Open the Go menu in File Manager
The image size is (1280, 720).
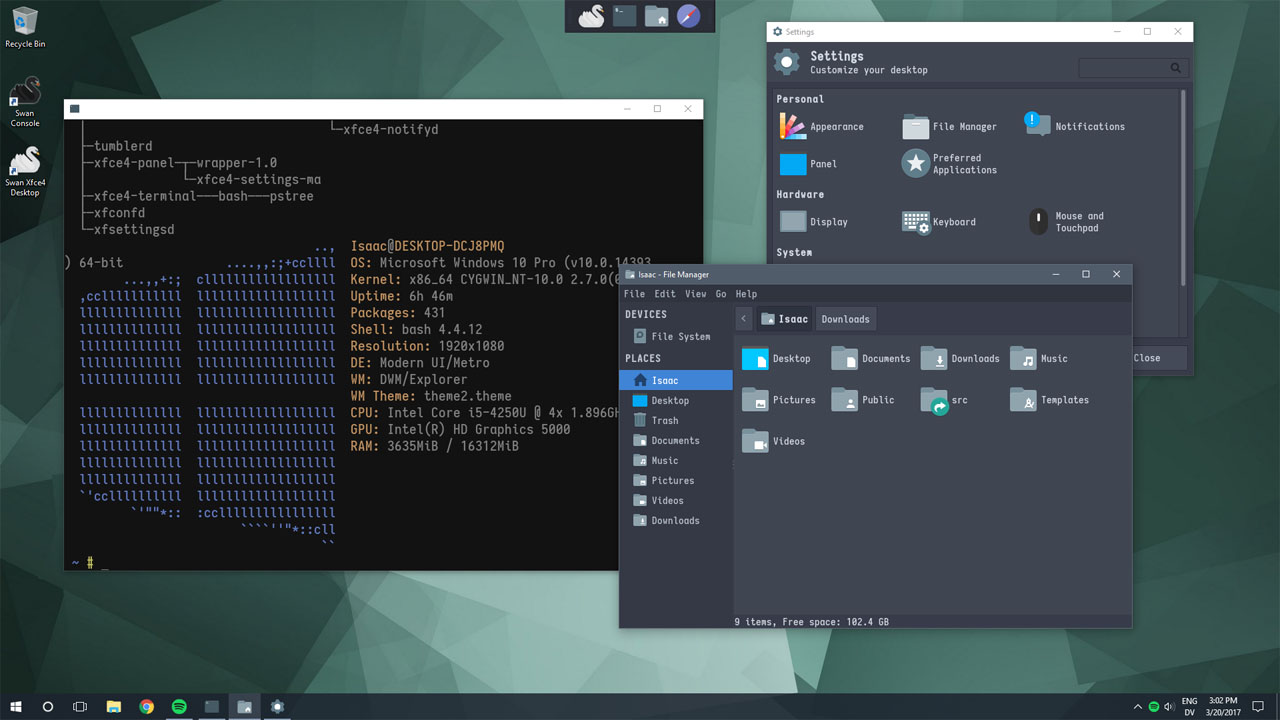(721, 293)
